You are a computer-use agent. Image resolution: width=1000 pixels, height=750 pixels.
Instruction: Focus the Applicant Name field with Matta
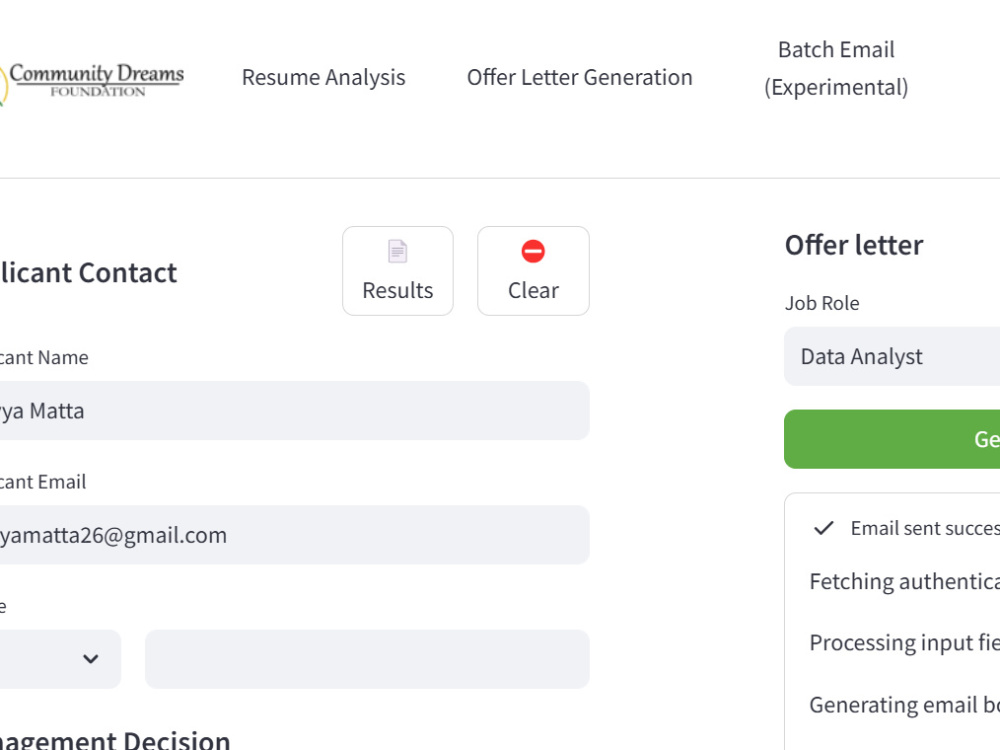[294, 411]
